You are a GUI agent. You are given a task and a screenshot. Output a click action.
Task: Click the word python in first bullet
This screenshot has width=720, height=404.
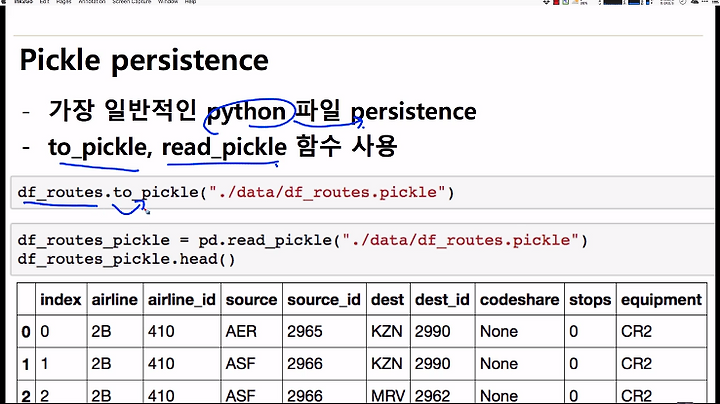(x=246, y=112)
